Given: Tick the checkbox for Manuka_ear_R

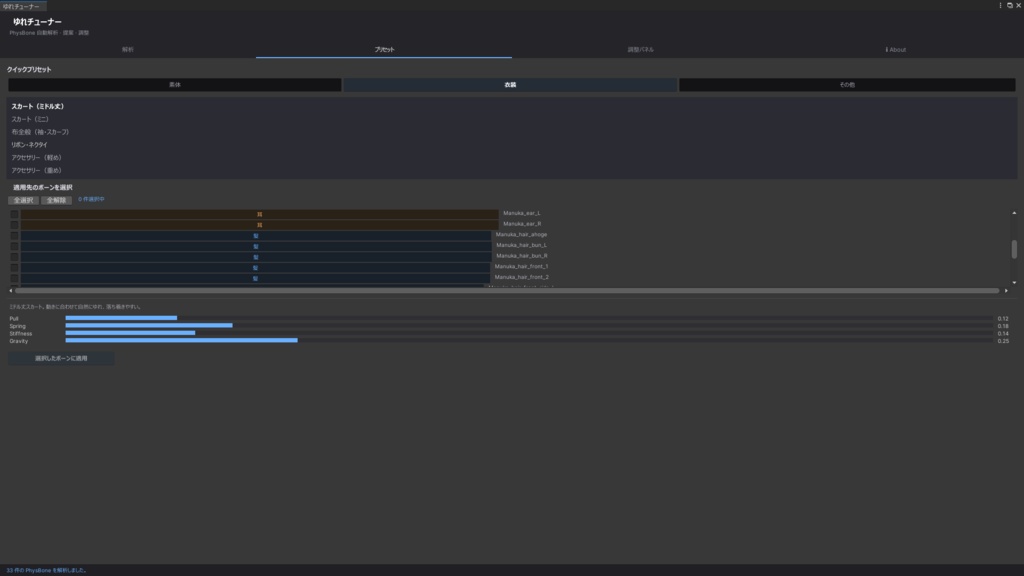Looking at the screenshot, I should click(x=14, y=225).
